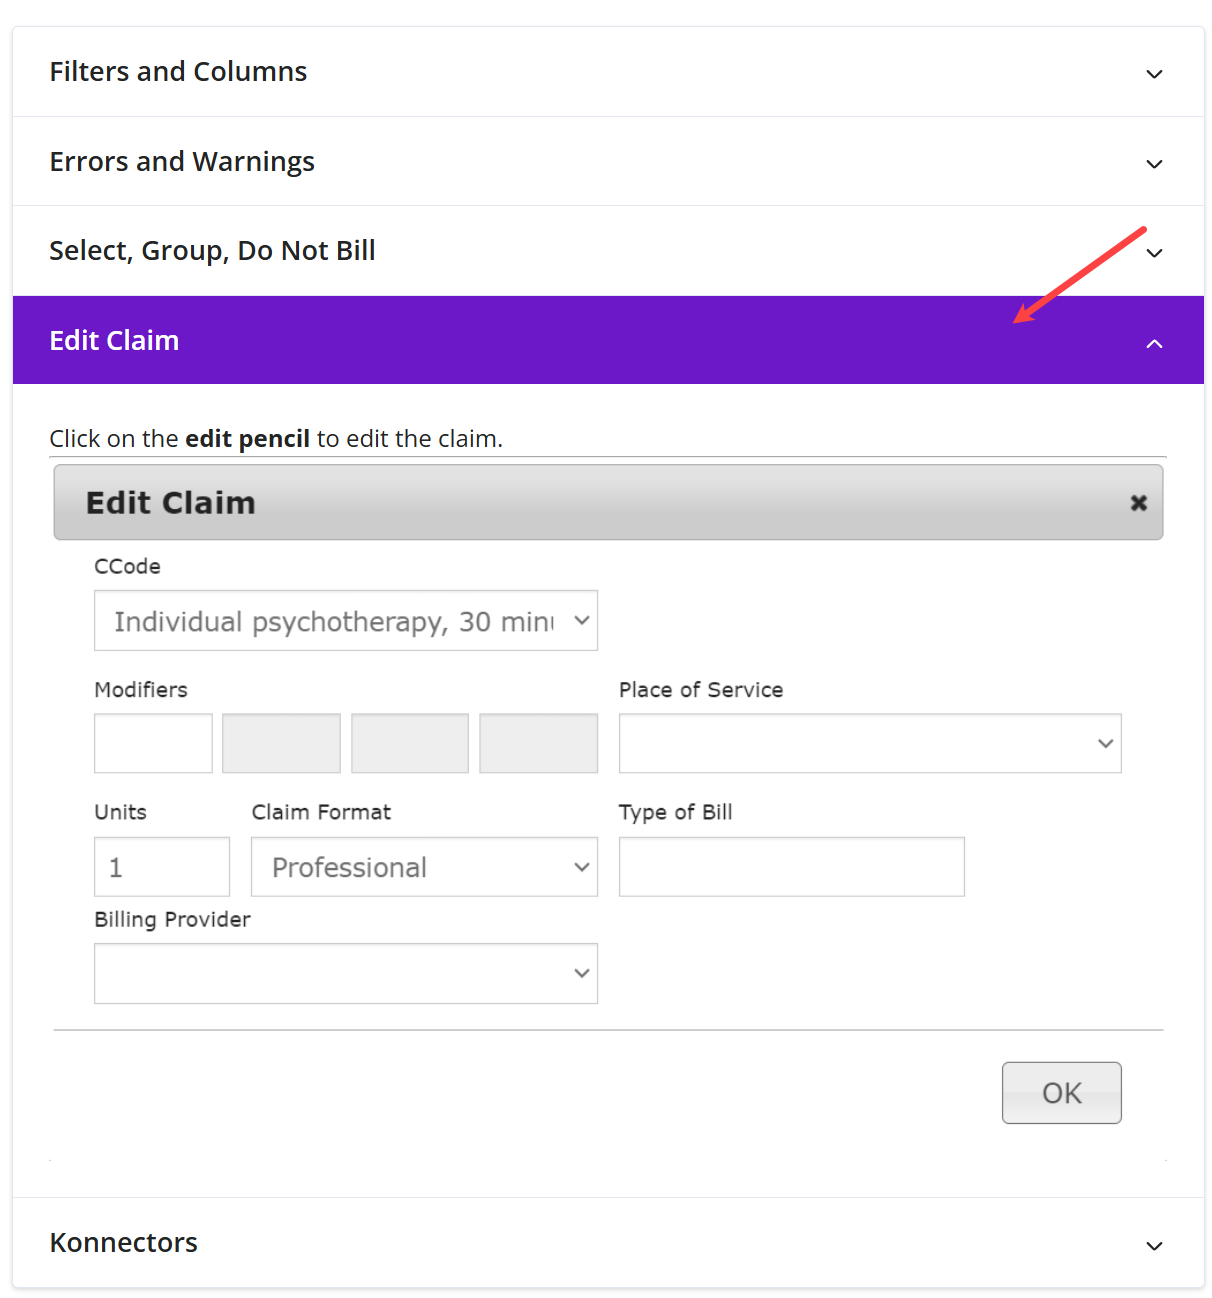The image size is (1212, 1298).
Task: Click the Edit Claim purple header title
Action: click(x=114, y=341)
